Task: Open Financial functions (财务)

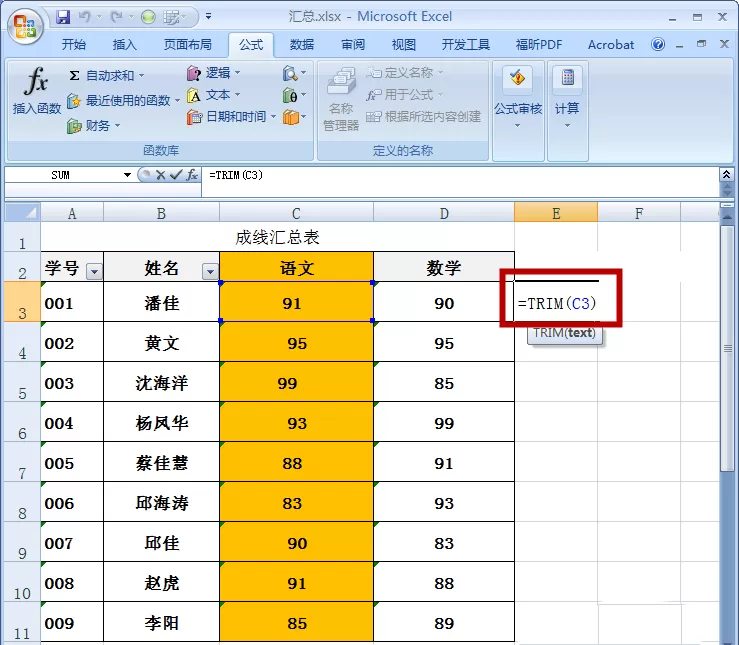Action: (x=93, y=126)
